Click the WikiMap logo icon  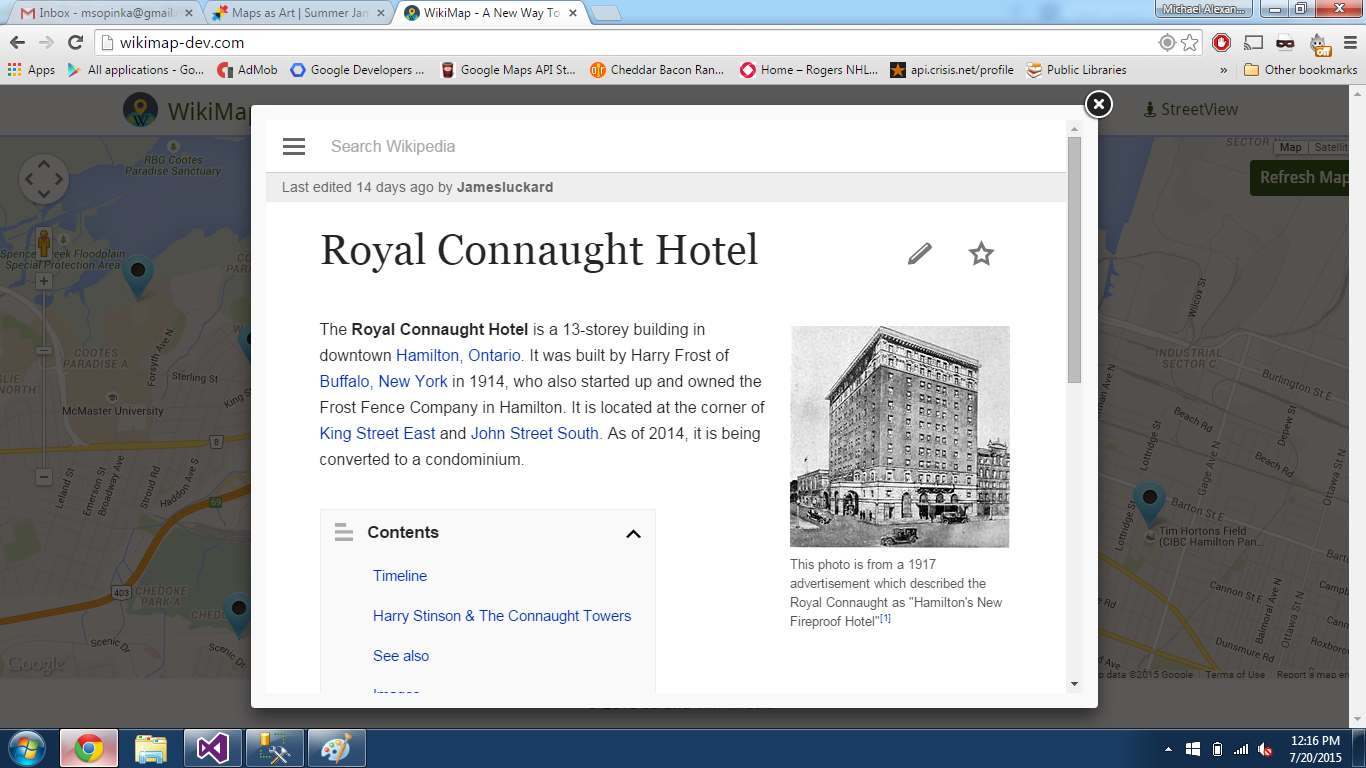tap(140, 110)
